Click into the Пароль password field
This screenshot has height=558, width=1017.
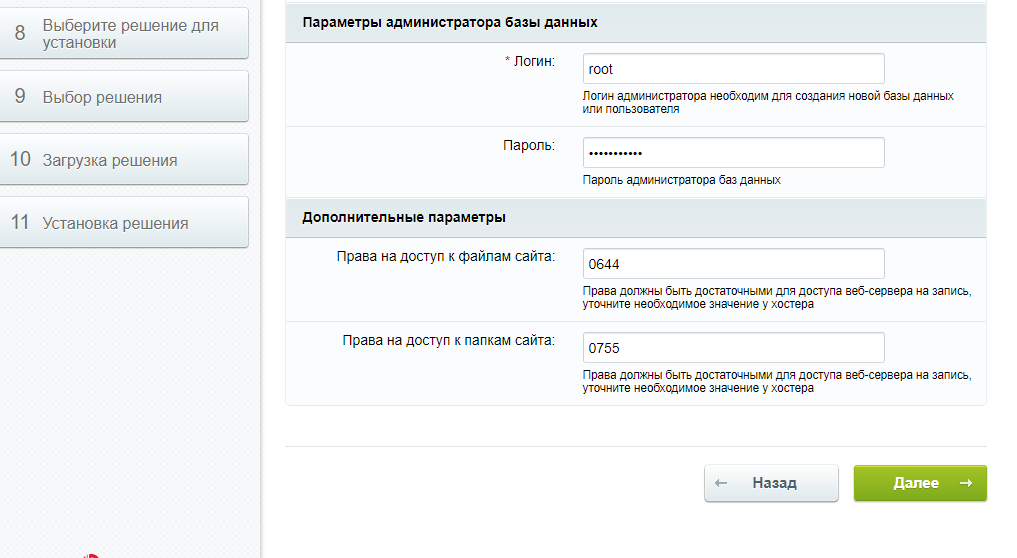click(x=733, y=153)
